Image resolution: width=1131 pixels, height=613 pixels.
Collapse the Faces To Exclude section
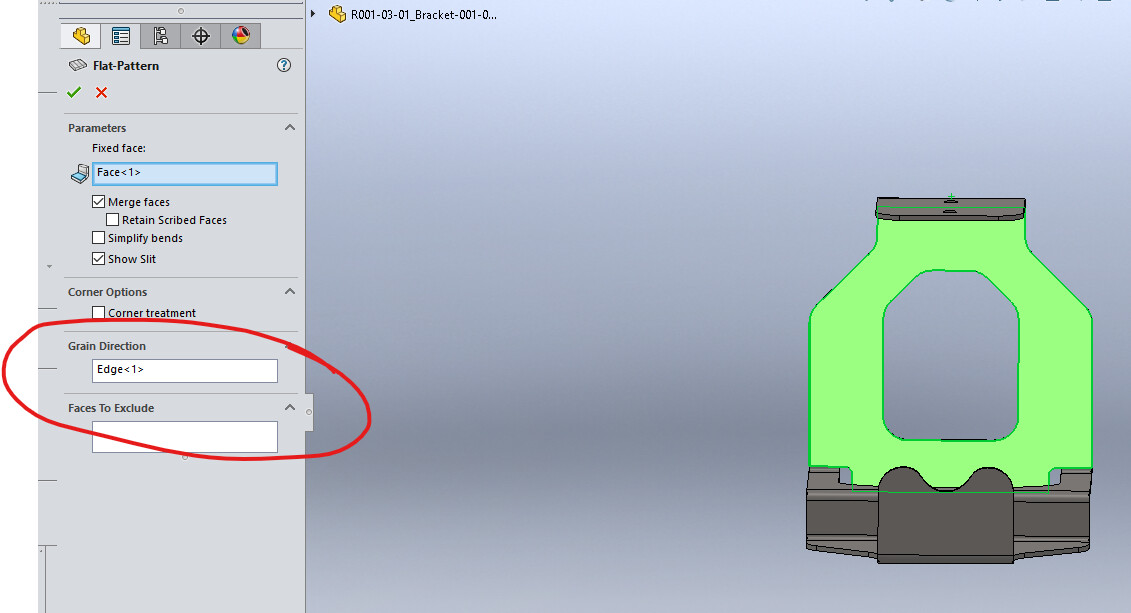(x=290, y=408)
